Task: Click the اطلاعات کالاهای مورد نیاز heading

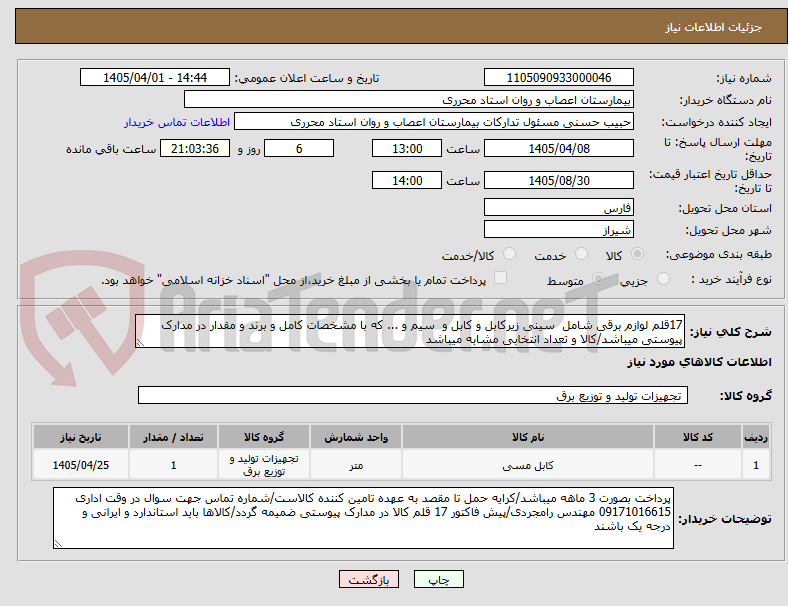Action: pos(699,362)
